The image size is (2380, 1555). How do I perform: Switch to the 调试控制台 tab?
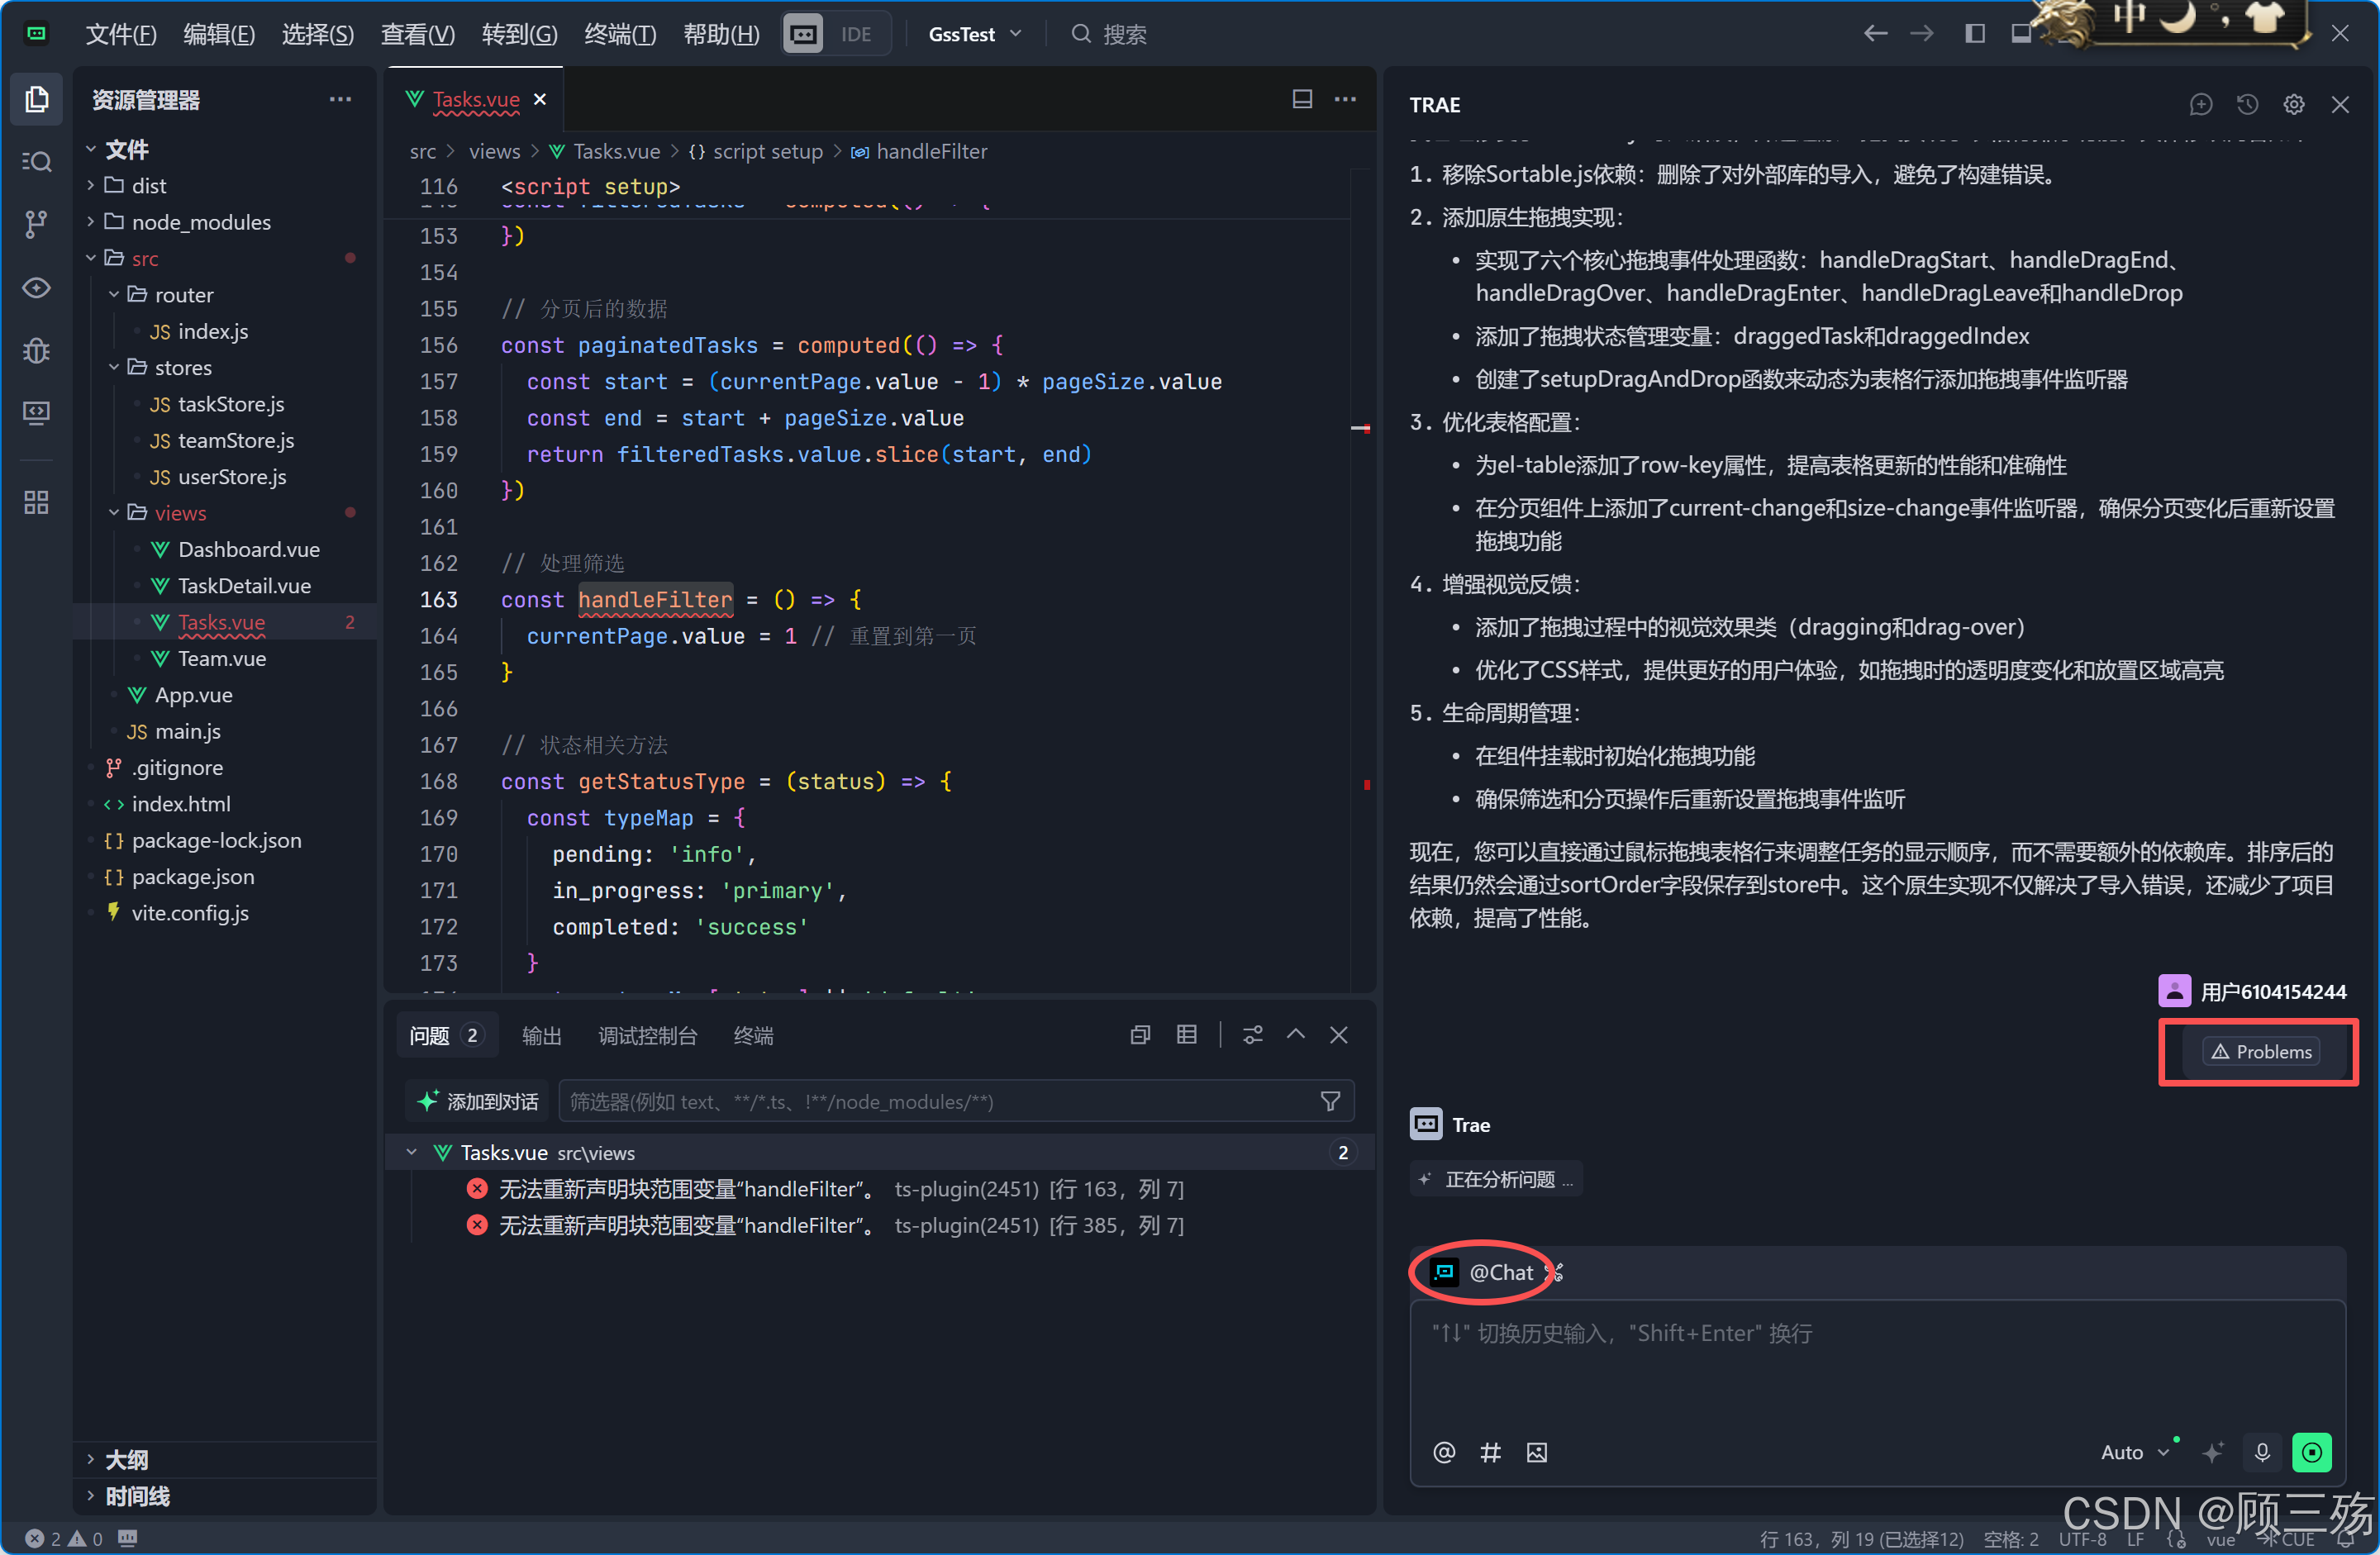click(x=647, y=1036)
